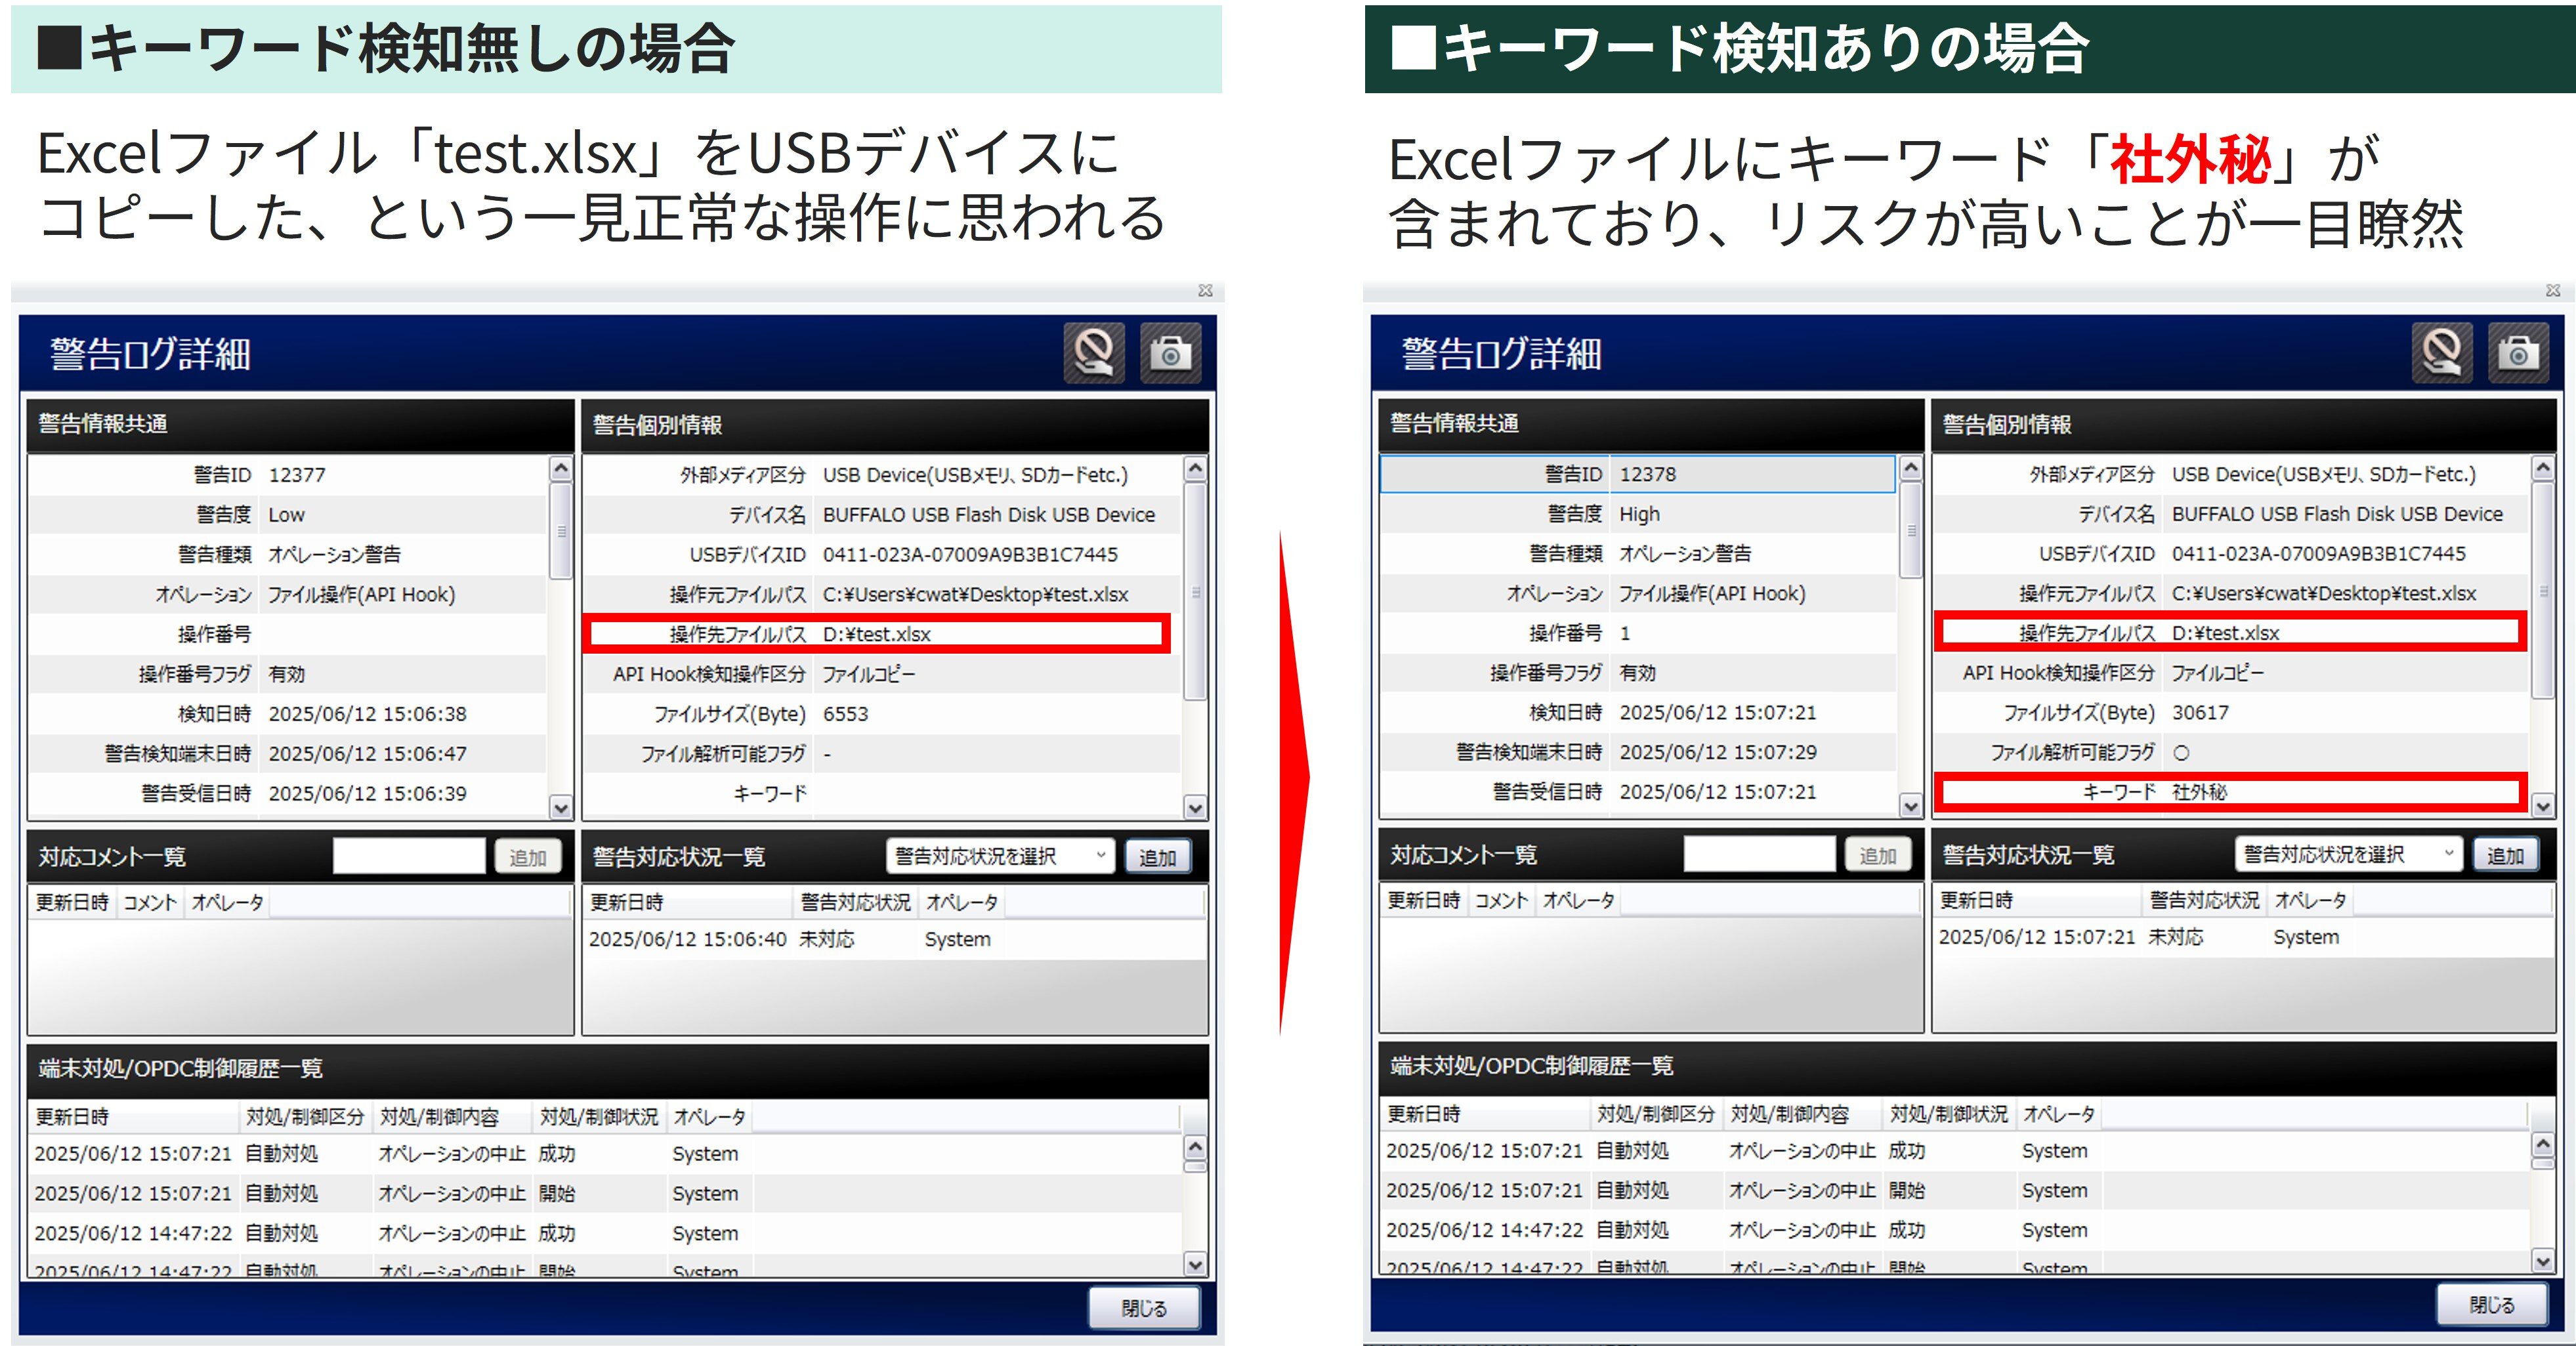Click the search-disable icon in the left 警告ログ詳細 window
The image size is (2576, 1346).
(1094, 353)
